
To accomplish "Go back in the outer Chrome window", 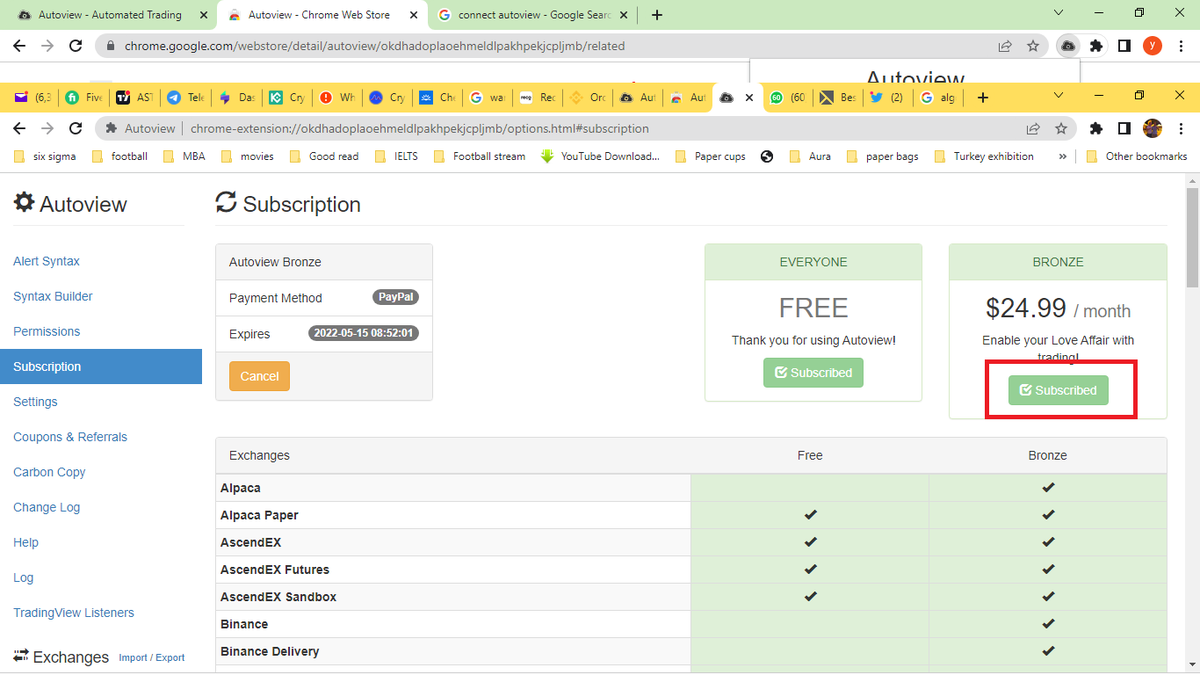I will coord(20,46).
